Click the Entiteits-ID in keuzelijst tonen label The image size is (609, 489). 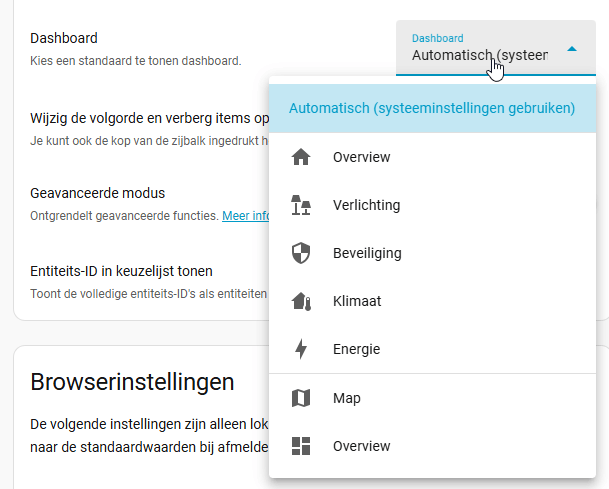tap(121, 271)
